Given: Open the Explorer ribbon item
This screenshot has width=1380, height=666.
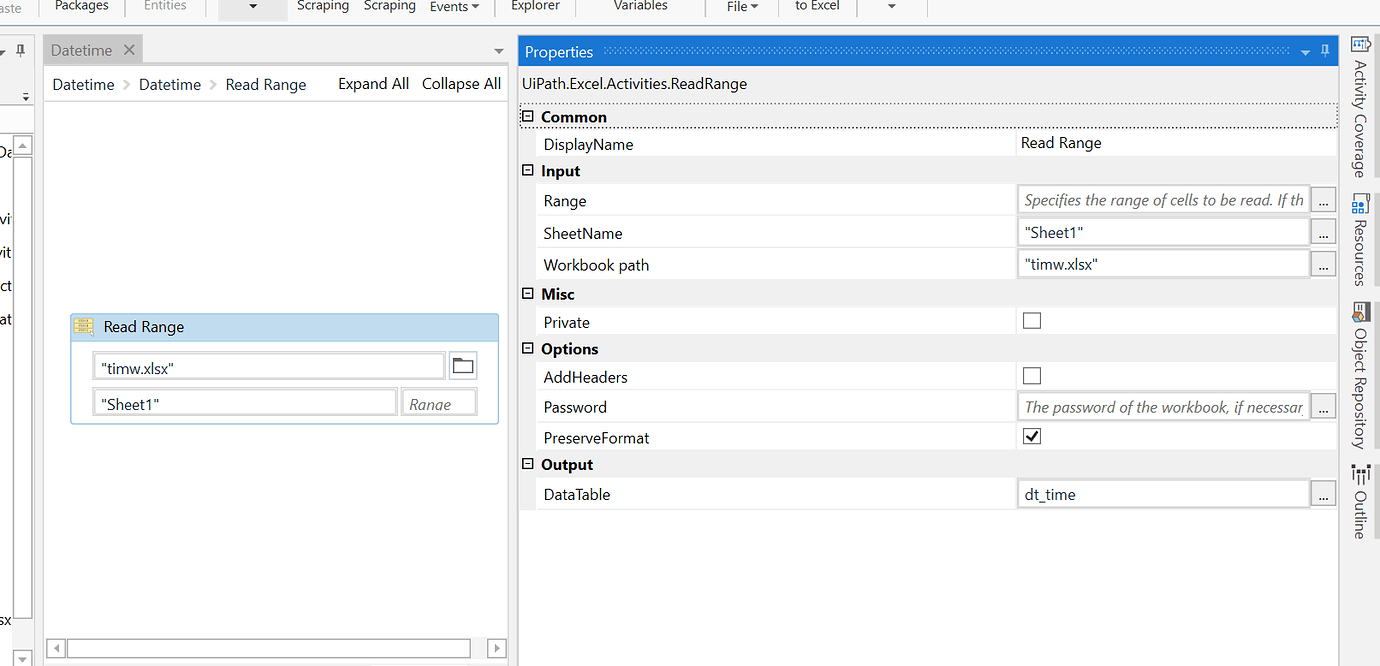Looking at the screenshot, I should pos(536,6).
